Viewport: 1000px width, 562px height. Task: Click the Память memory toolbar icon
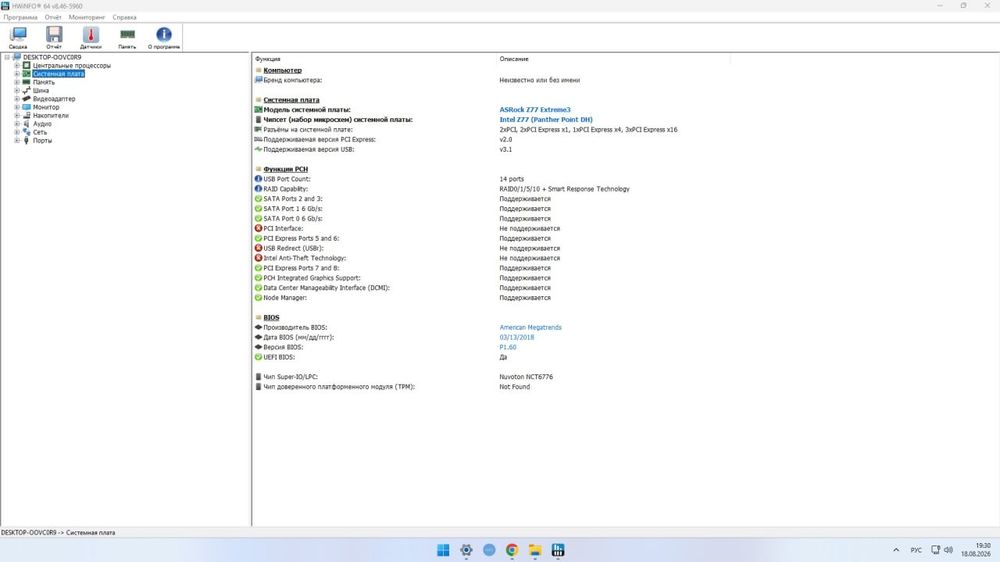(x=127, y=37)
